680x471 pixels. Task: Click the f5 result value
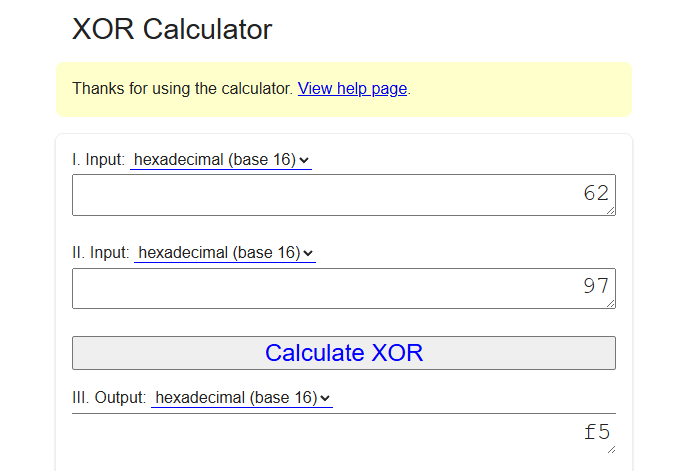coord(596,432)
